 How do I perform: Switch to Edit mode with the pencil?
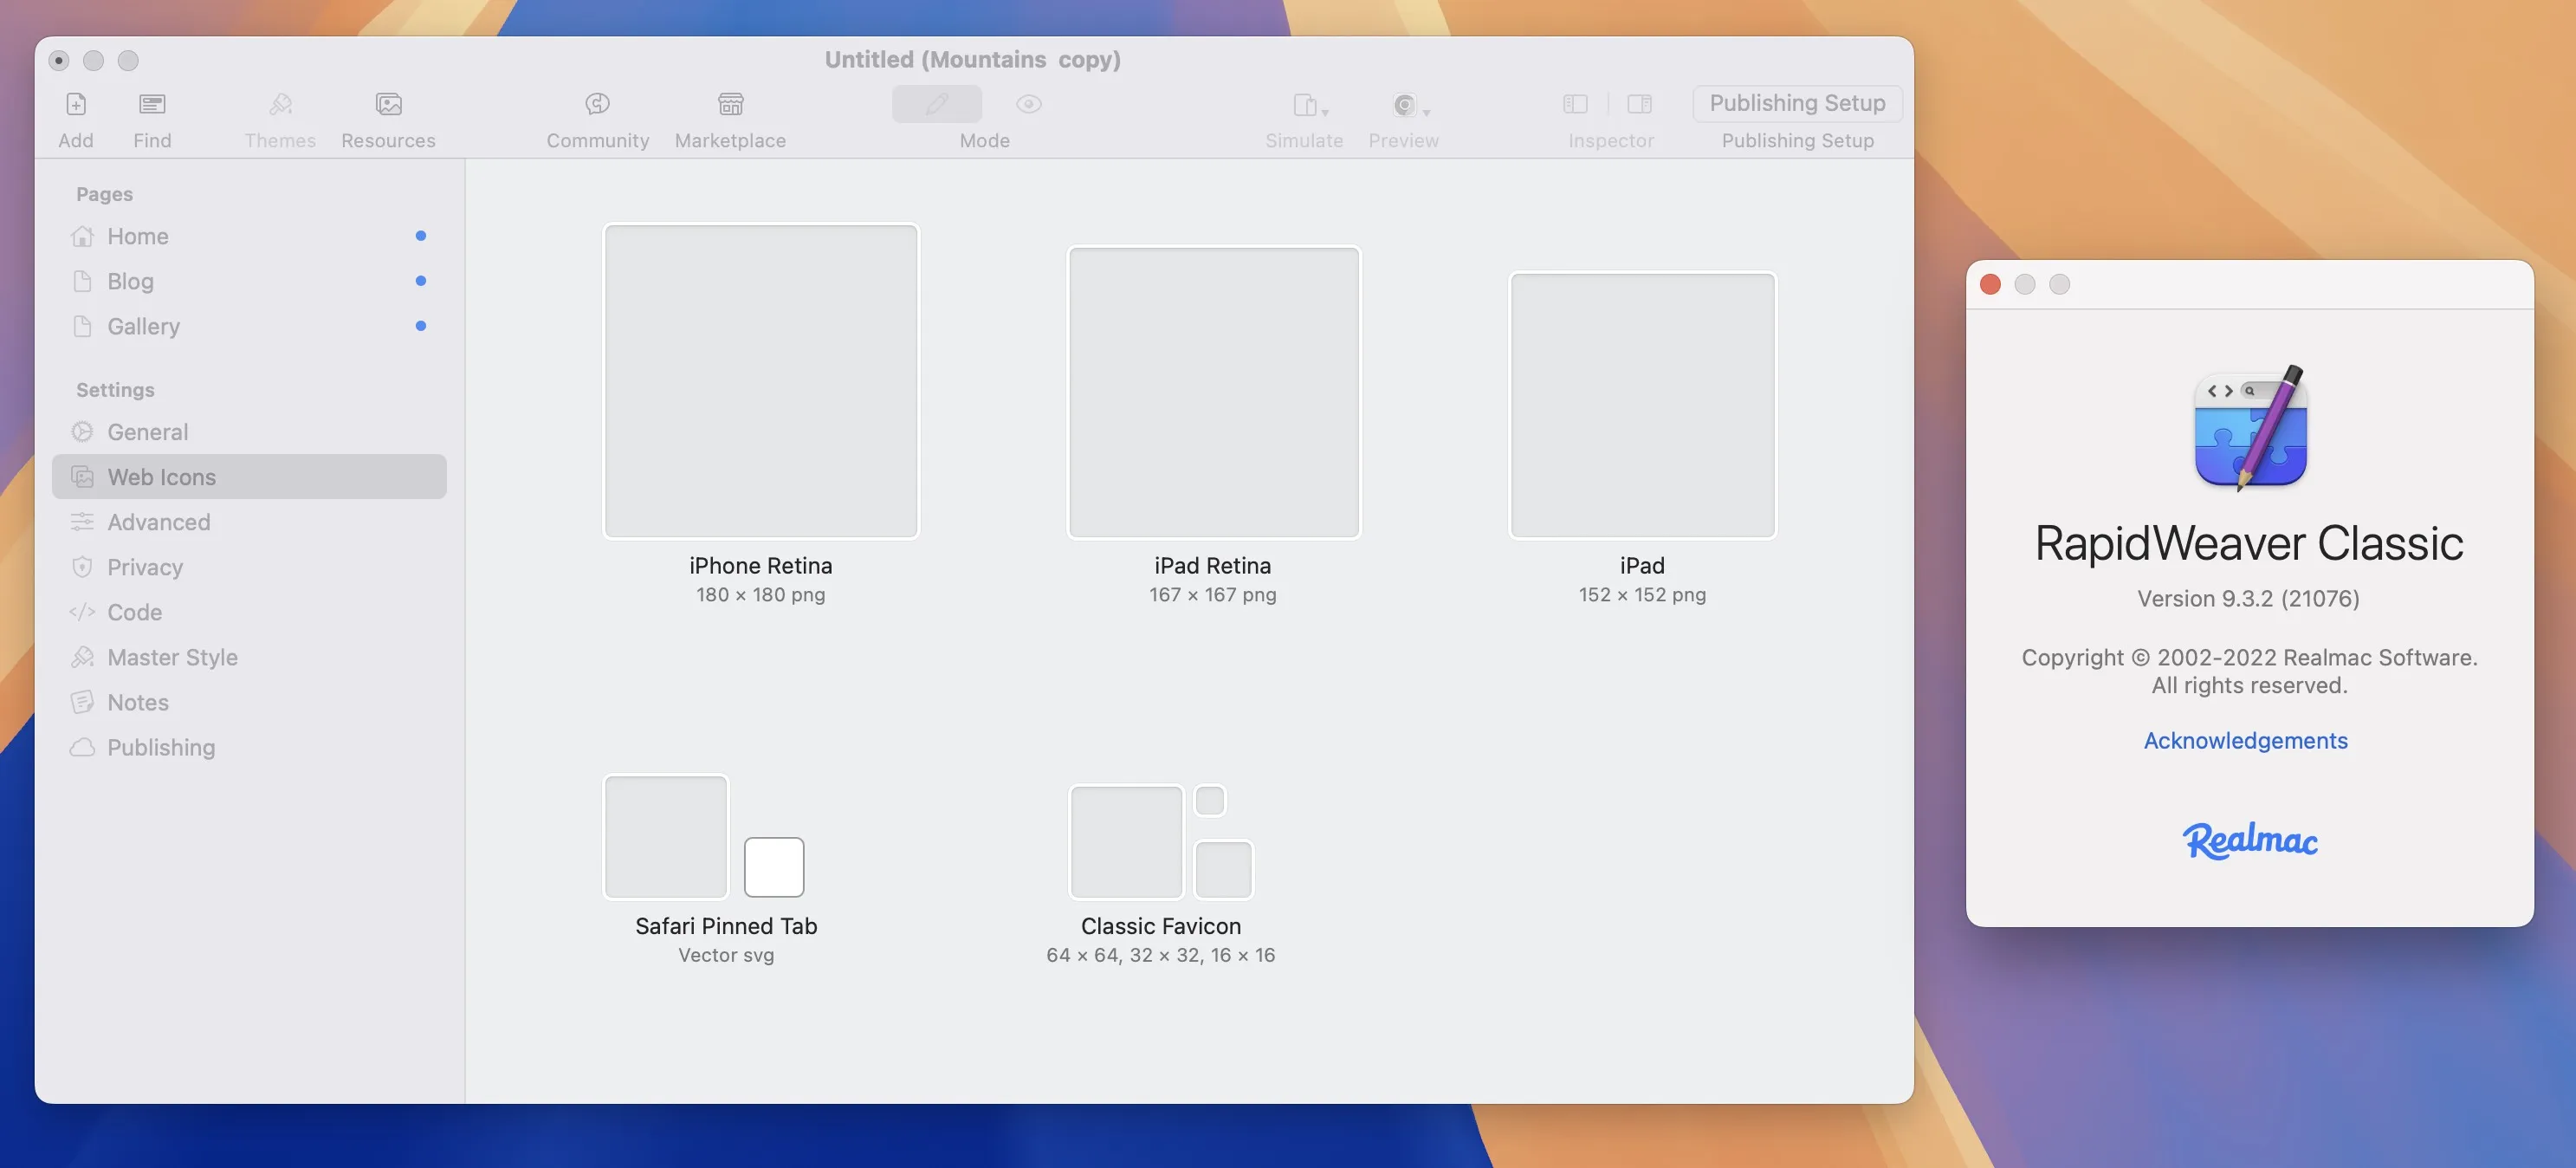(x=936, y=104)
